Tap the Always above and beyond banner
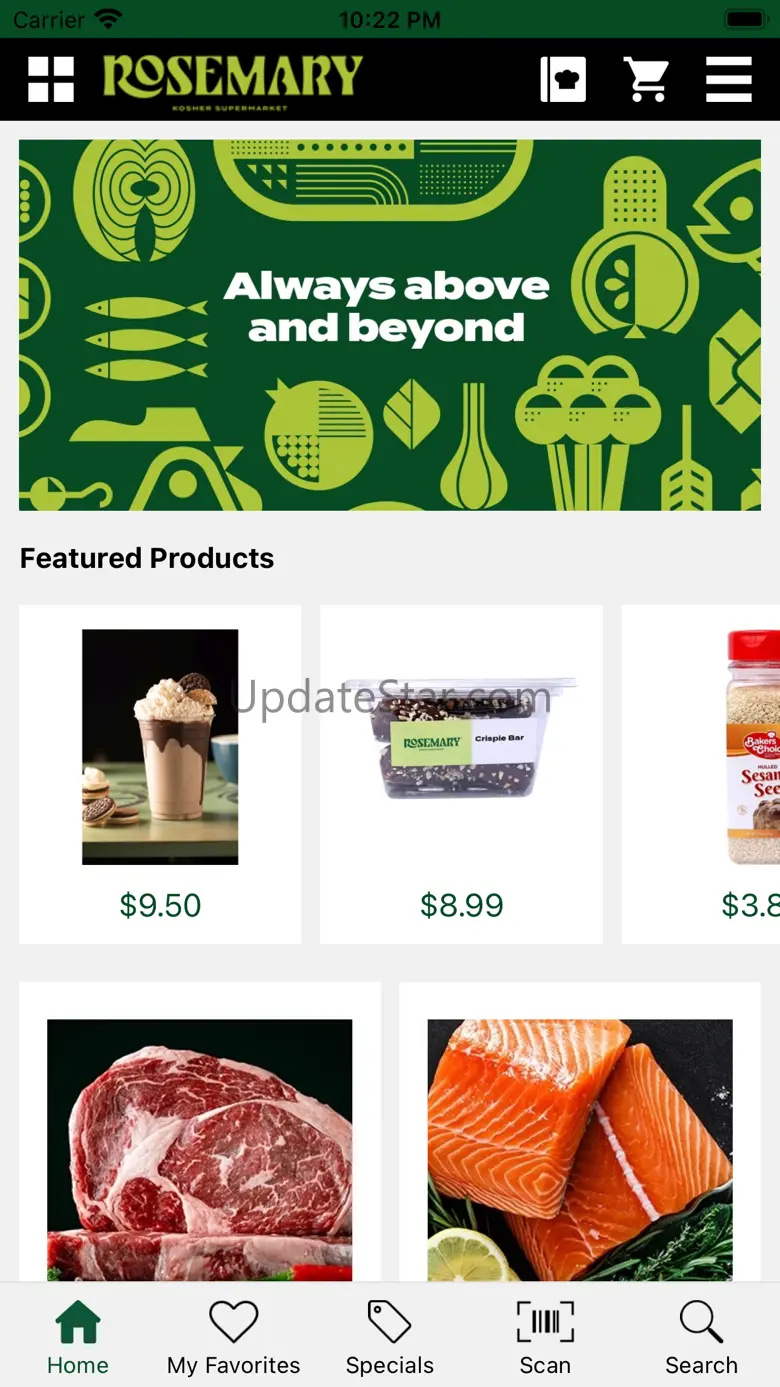The width and height of the screenshot is (780, 1387). pos(390,325)
